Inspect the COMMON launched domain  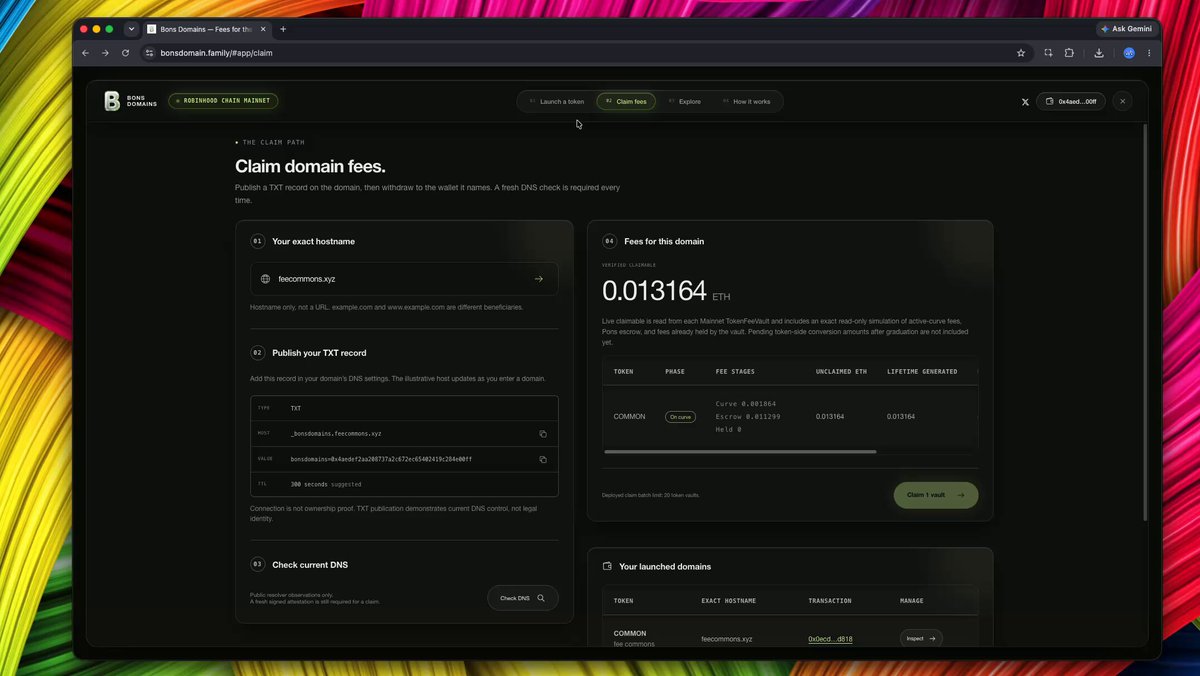coord(921,638)
